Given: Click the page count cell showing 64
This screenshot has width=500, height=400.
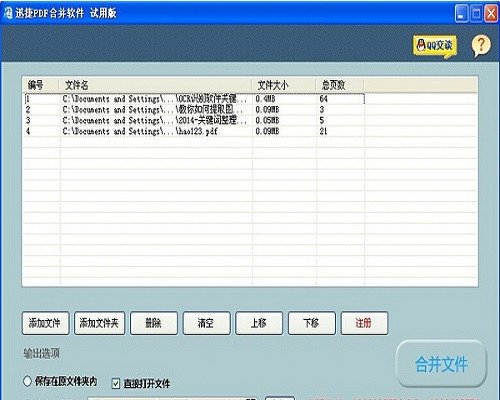Looking at the screenshot, I should click(x=323, y=99).
